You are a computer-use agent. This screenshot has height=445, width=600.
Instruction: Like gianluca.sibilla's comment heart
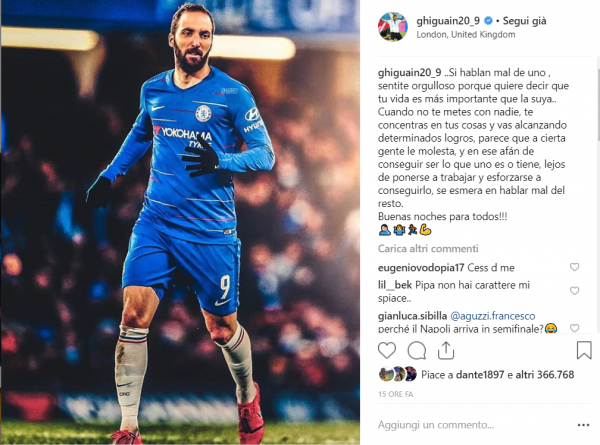click(x=574, y=328)
